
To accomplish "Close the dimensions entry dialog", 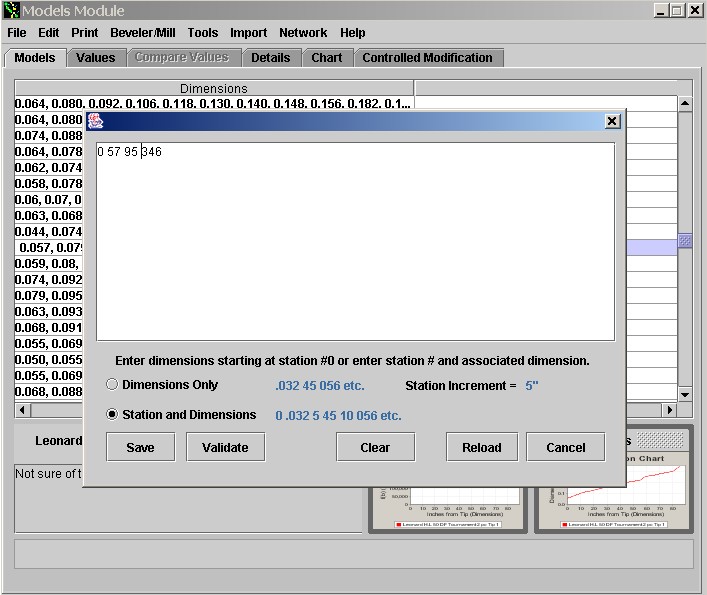I will pos(612,121).
